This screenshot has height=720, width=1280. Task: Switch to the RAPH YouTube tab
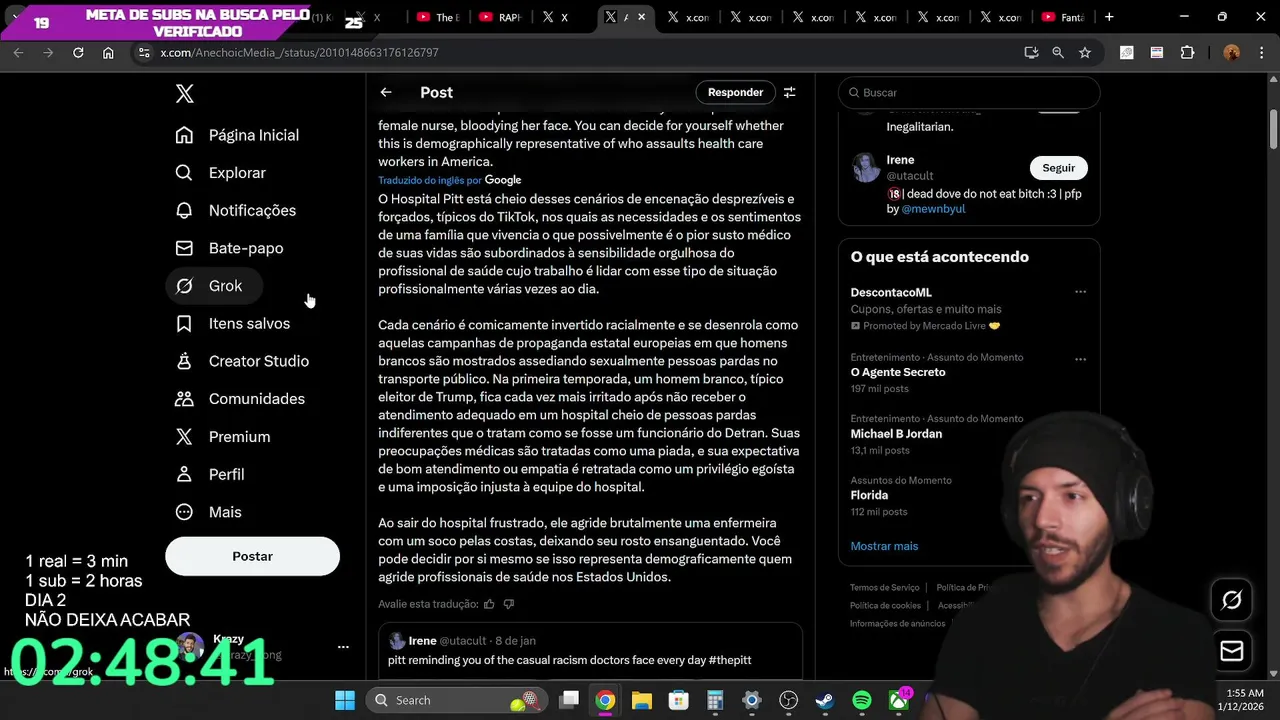tap(501, 17)
